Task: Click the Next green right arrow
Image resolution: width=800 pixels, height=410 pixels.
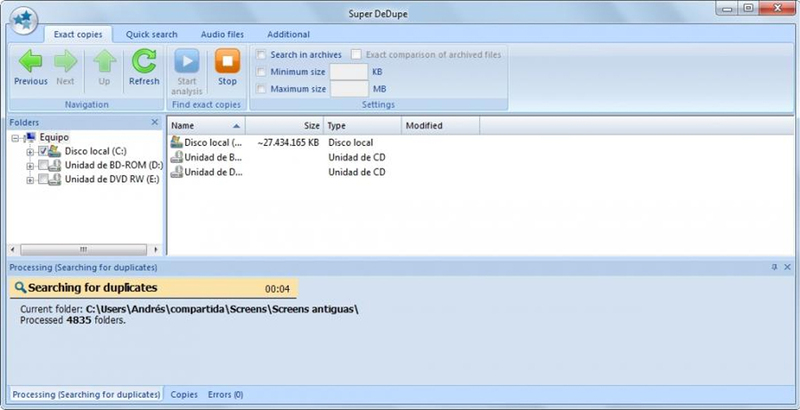Action: (65, 68)
